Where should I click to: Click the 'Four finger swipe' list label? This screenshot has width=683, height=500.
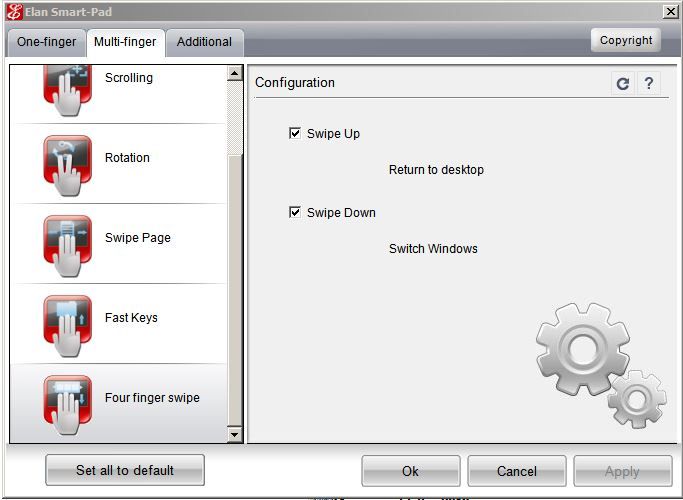point(152,398)
